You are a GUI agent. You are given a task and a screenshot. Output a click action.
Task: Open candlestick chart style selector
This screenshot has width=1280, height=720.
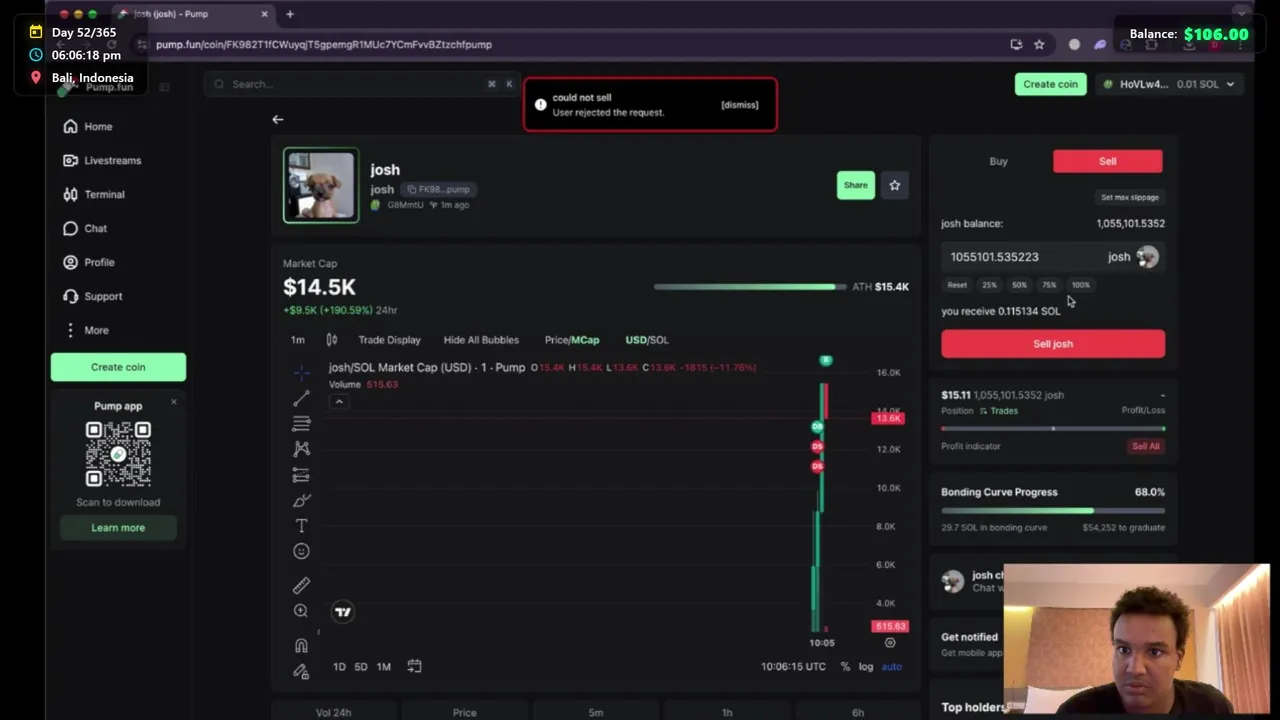[332, 340]
